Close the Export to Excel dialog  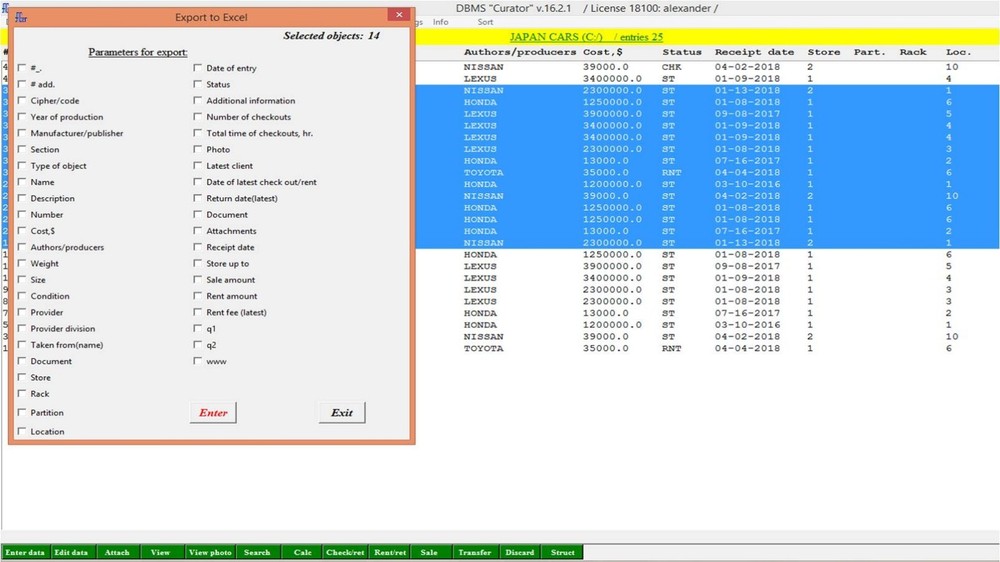tap(399, 15)
